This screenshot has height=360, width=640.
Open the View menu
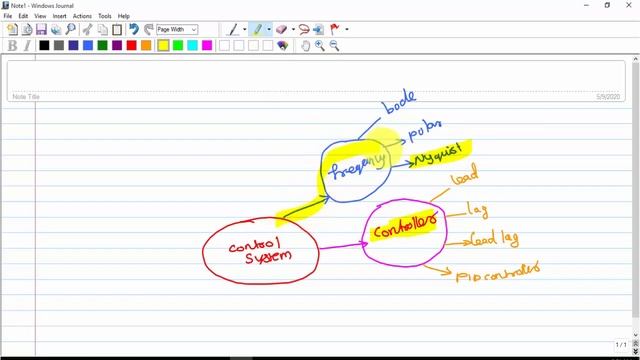tap(40, 16)
